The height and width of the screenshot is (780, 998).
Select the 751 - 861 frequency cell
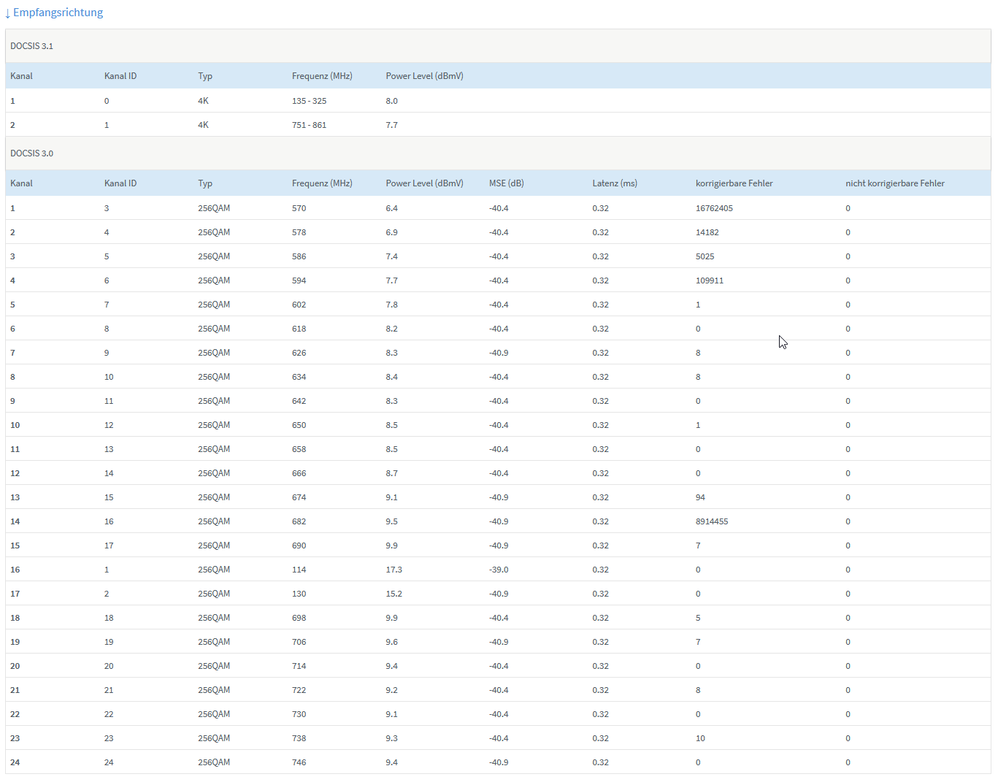click(x=309, y=125)
